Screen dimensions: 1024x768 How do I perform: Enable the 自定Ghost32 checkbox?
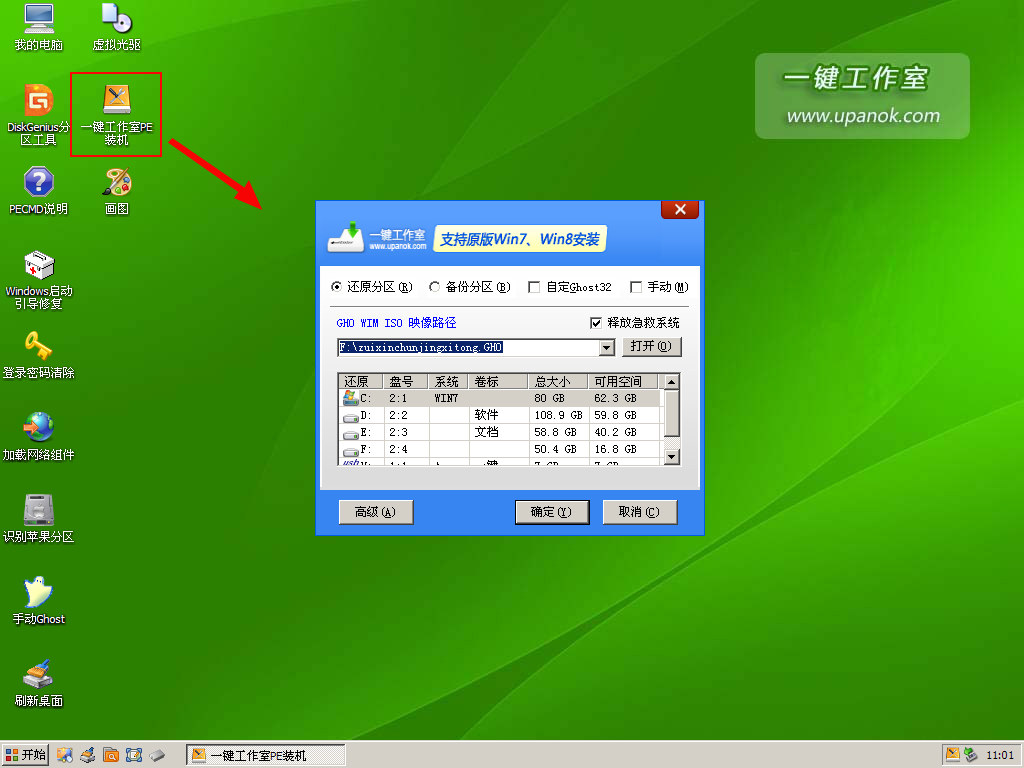tap(534, 286)
